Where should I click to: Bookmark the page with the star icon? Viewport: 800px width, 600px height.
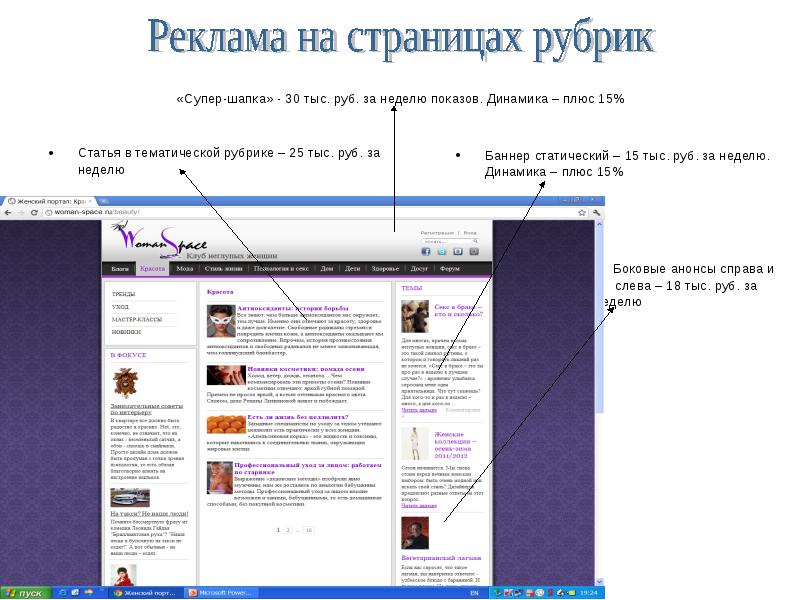pyautogui.click(x=583, y=213)
